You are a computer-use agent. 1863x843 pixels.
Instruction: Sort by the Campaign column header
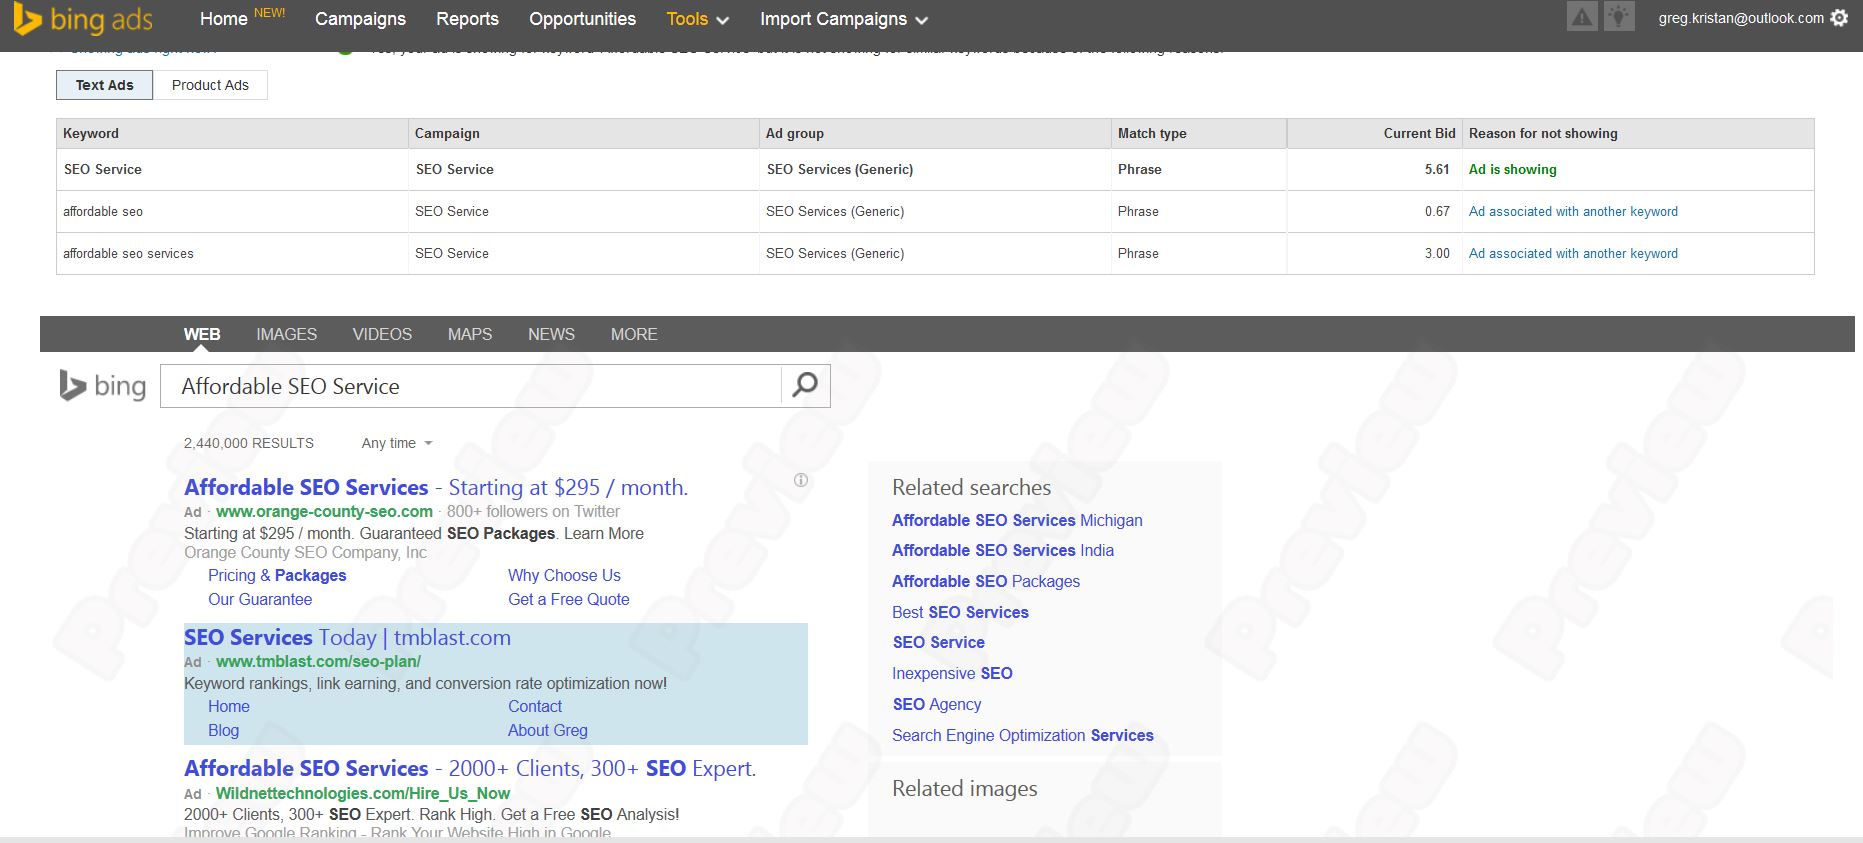(x=584, y=133)
